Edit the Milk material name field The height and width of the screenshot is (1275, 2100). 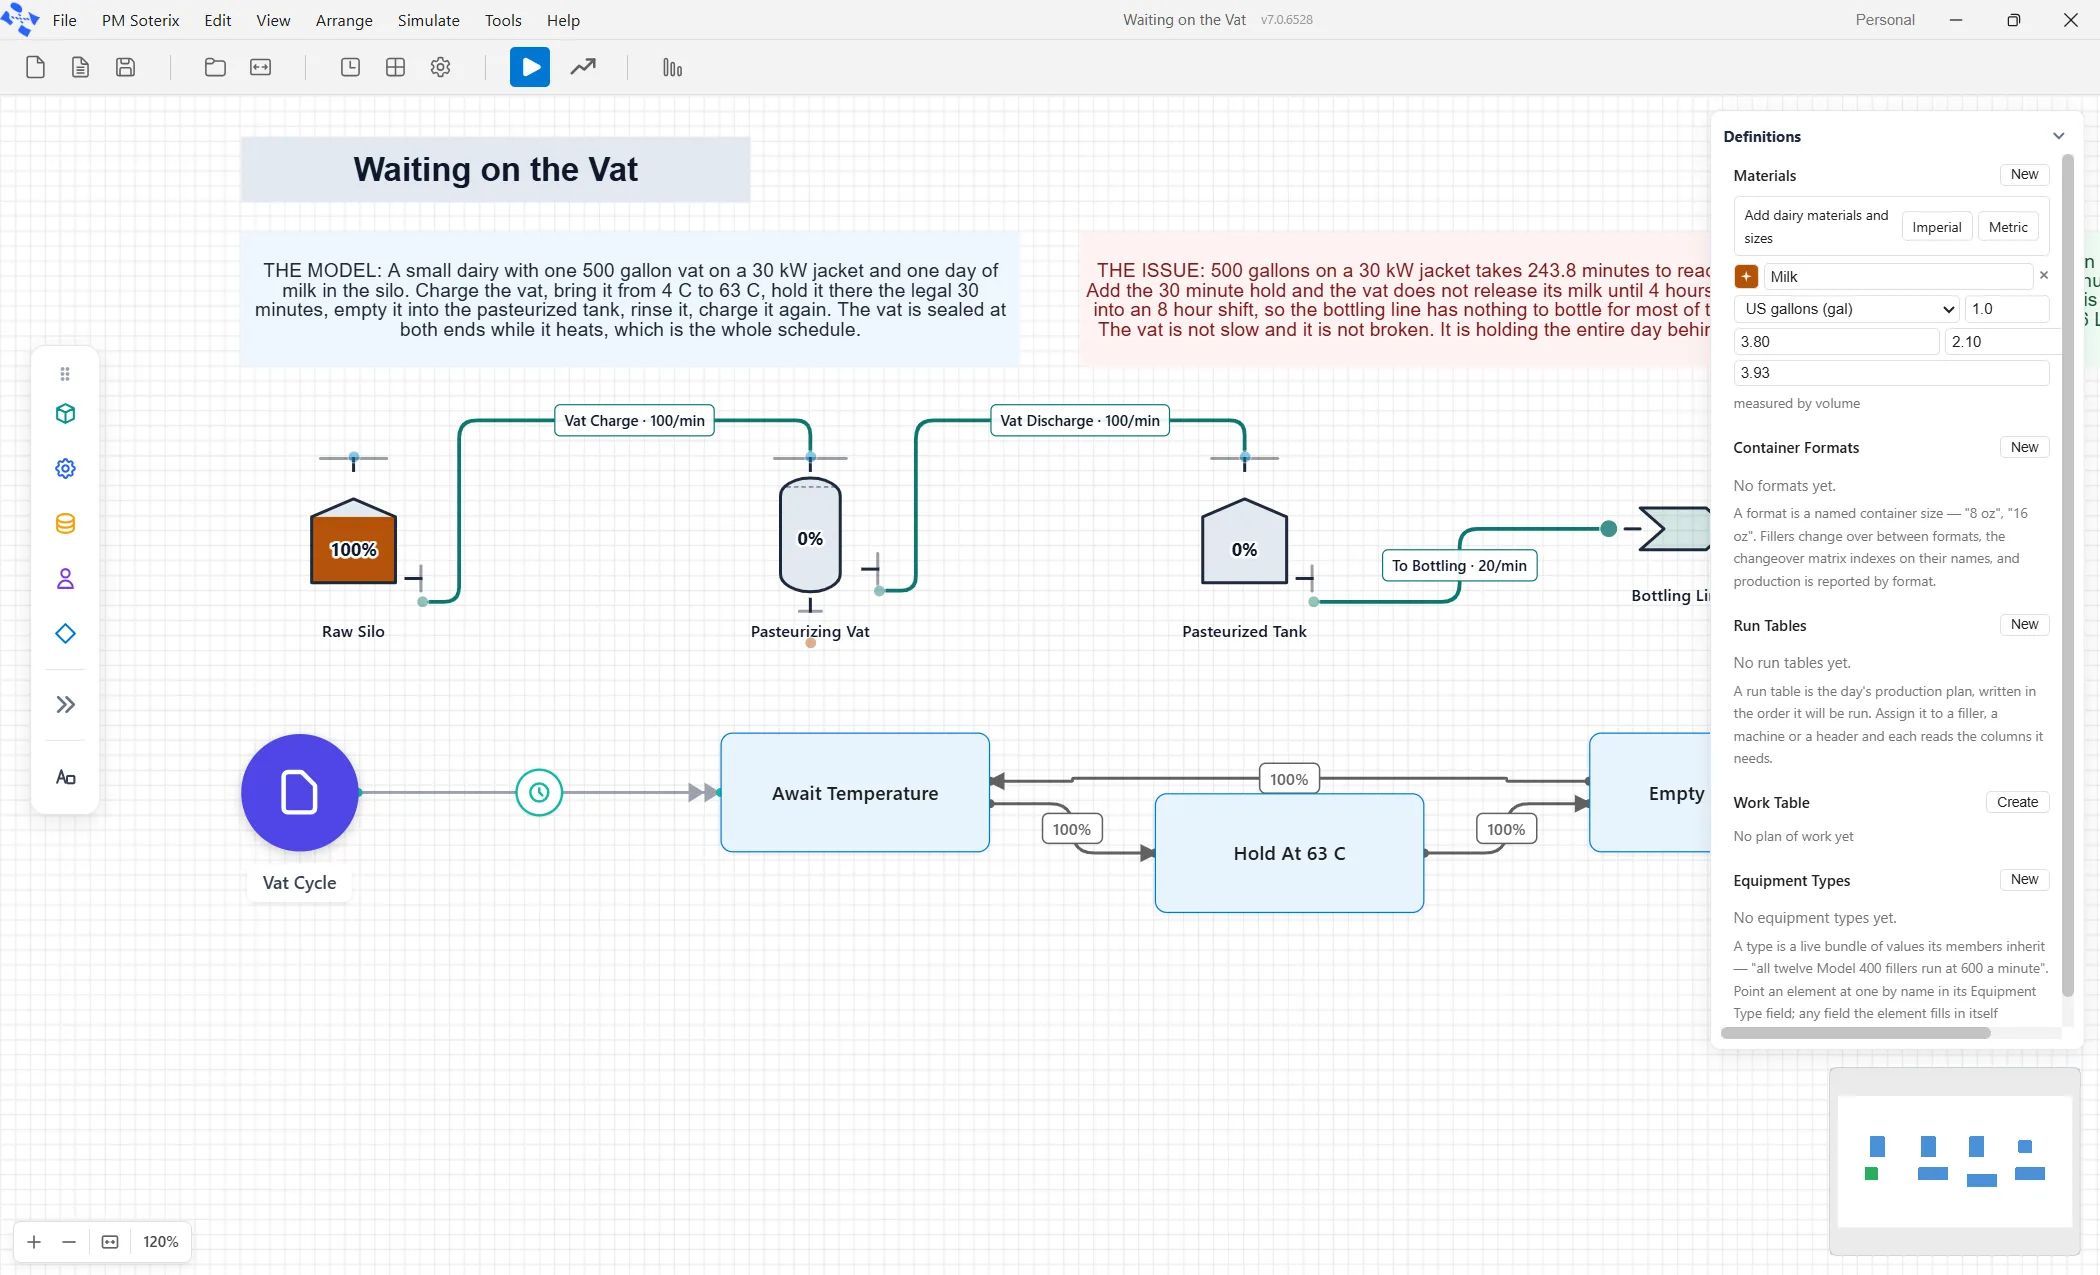[1898, 276]
